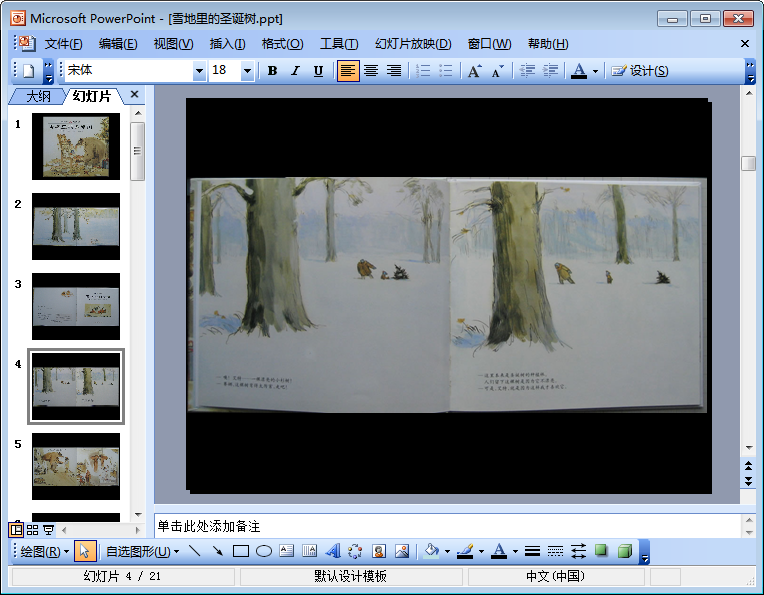Open the 编辑(E) menu
This screenshot has width=764, height=595.
click(118, 44)
